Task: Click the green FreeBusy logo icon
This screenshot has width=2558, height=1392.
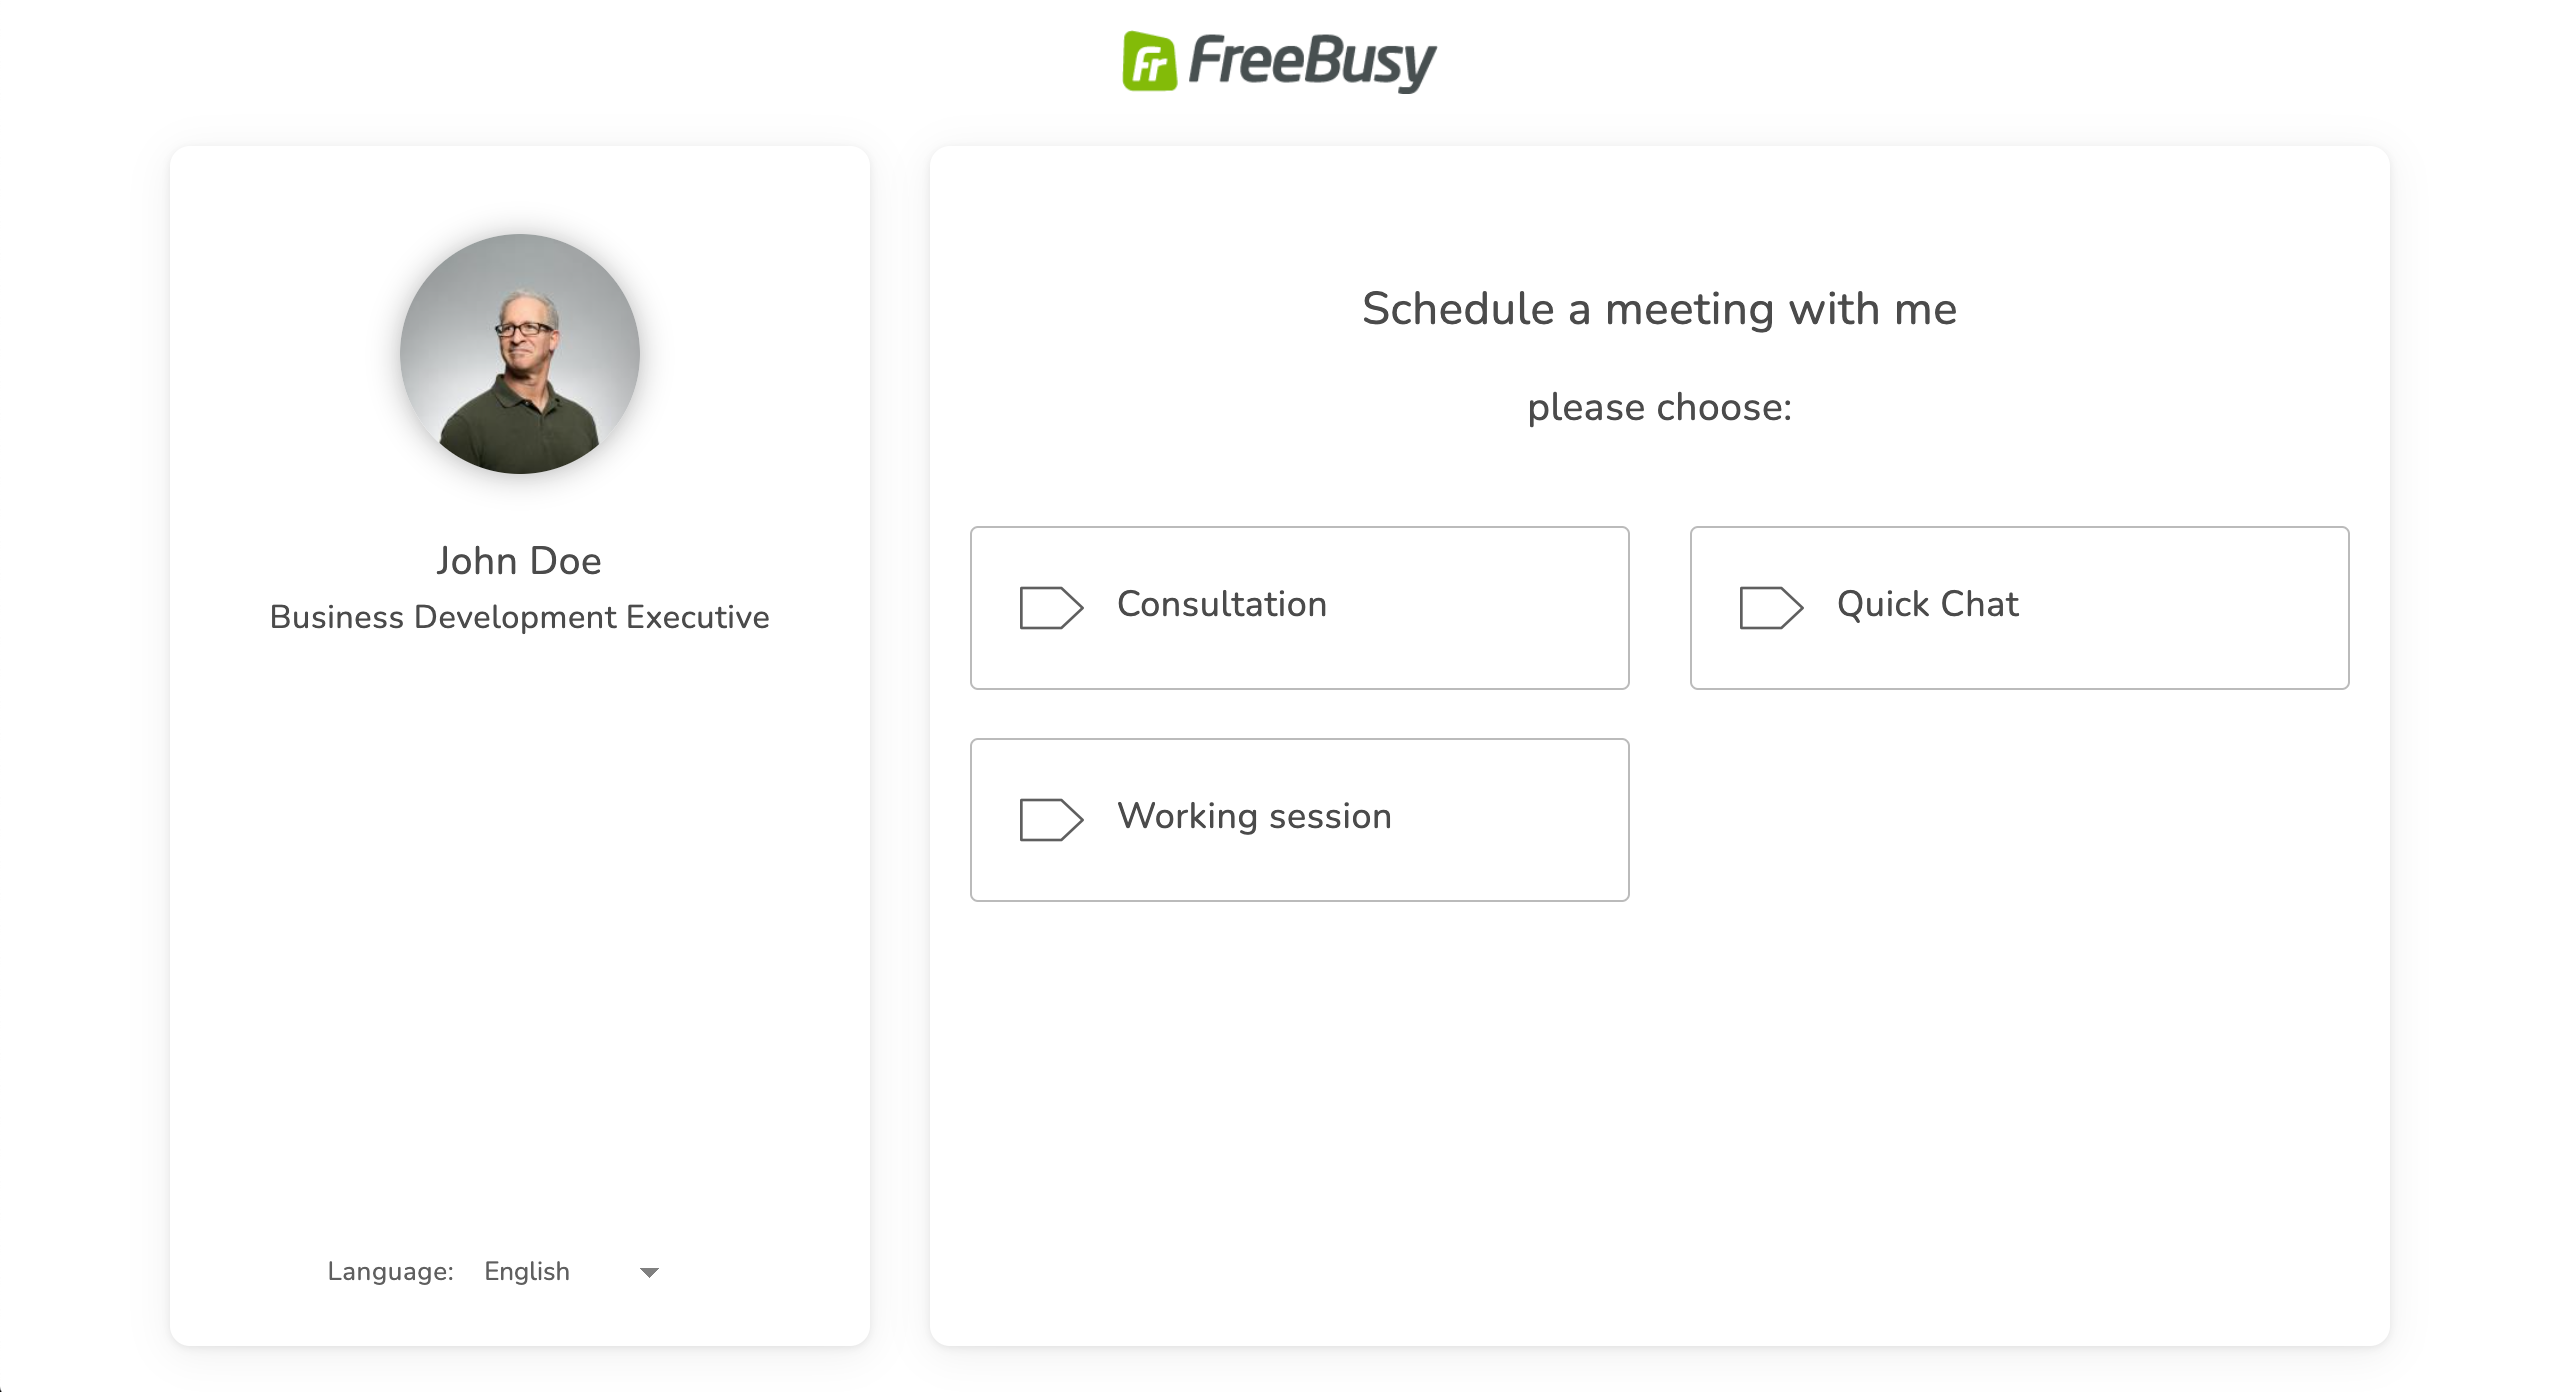Action: (1149, 62)
